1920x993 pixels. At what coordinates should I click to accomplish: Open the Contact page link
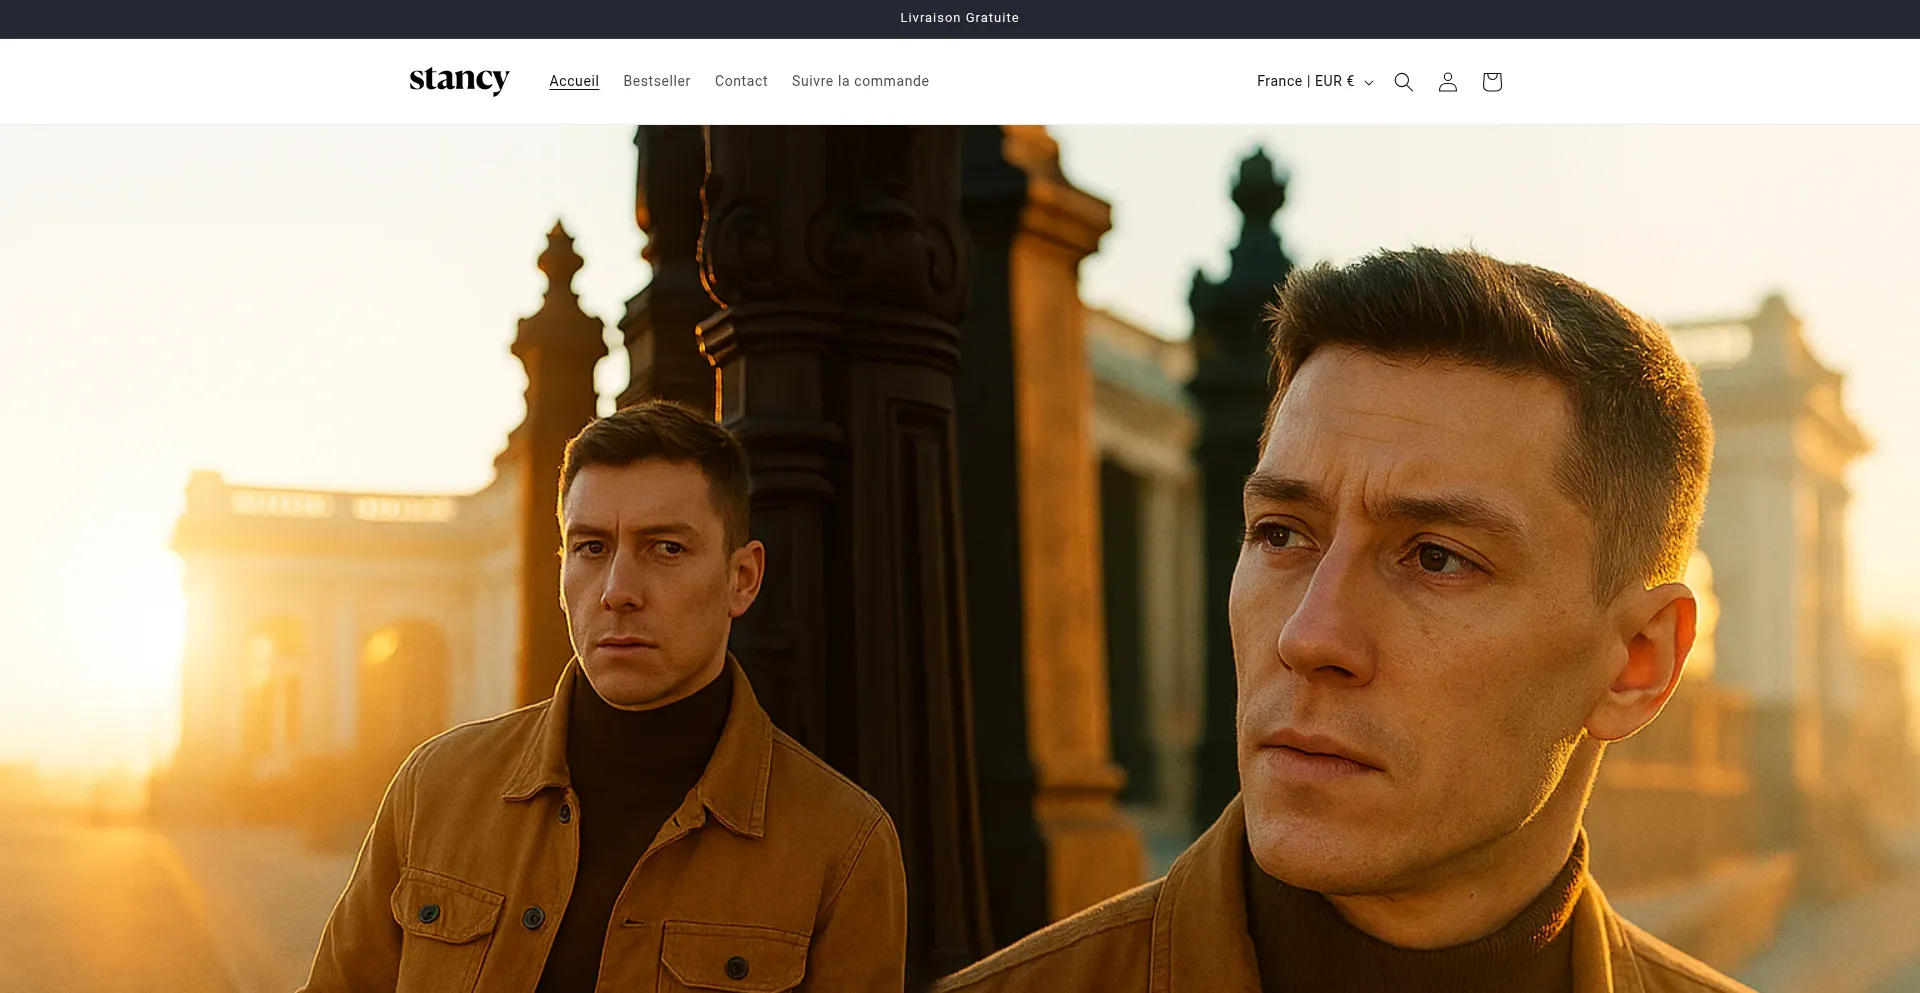pyautogui.click(x=741, y=81)
